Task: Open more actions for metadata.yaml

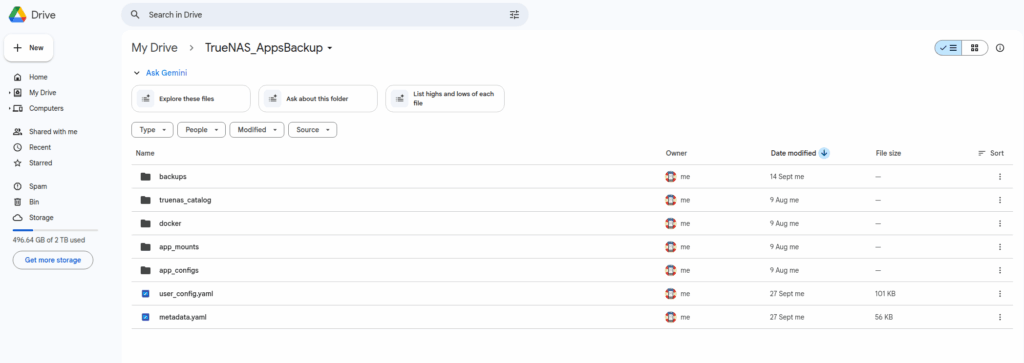Action: tap(999, 317)
